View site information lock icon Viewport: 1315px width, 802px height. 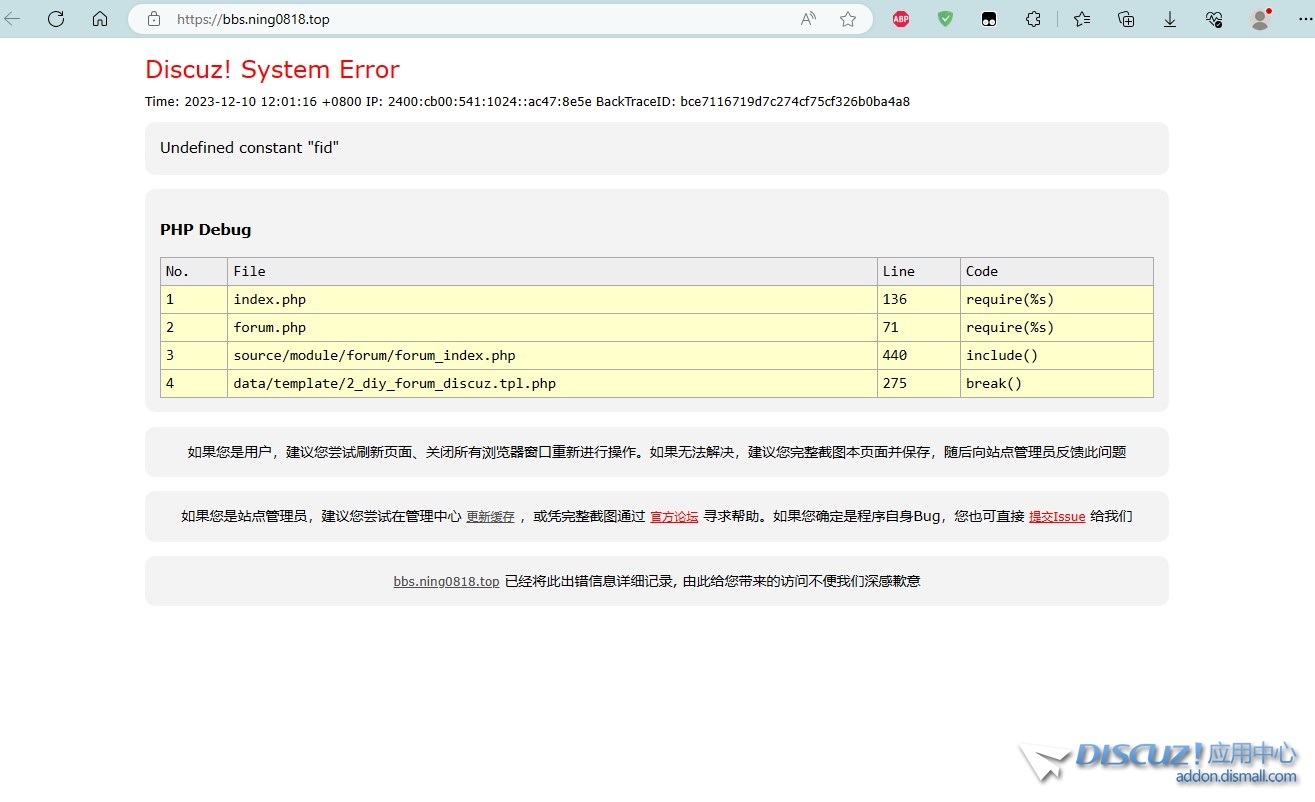[x=154, y=19]
